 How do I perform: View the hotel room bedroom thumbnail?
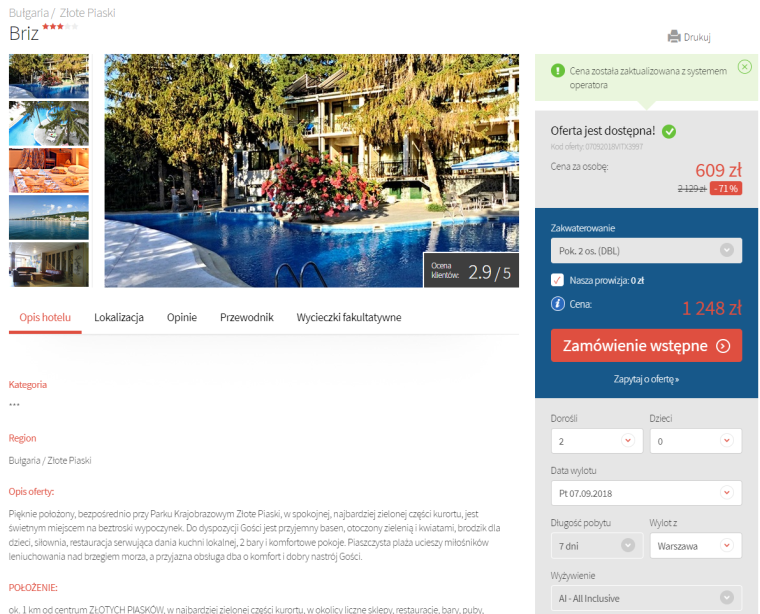pos(49,171)
